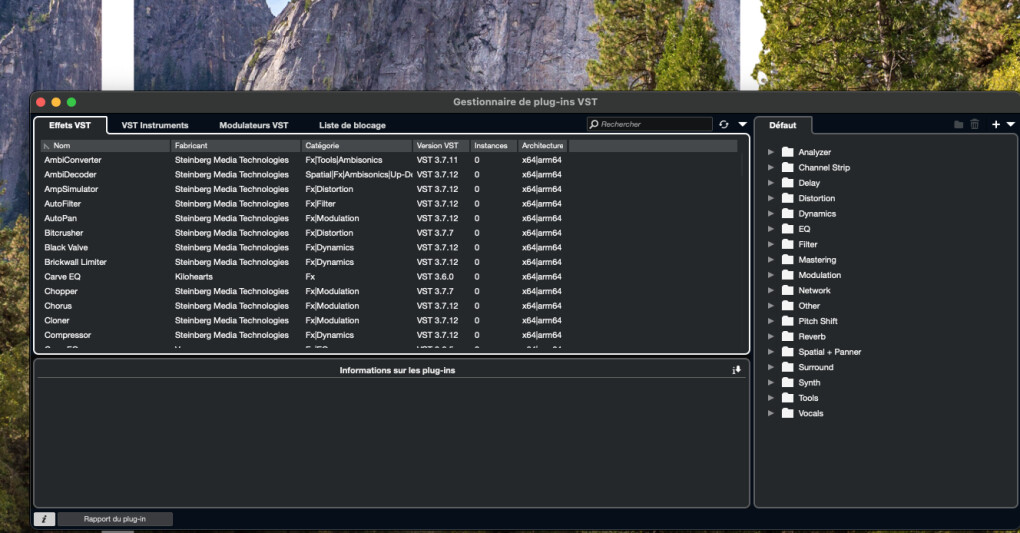Sort by the Nom column header
The height and width of the screenshot is (533, 1020).
(105, 146)
